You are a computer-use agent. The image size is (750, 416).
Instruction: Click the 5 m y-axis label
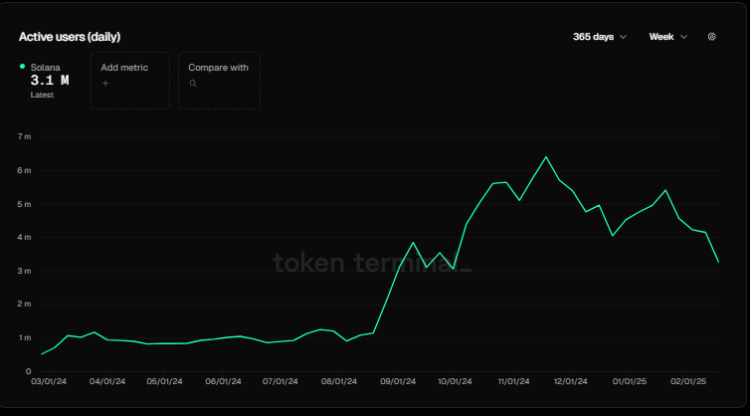click(x=24, y=204)
